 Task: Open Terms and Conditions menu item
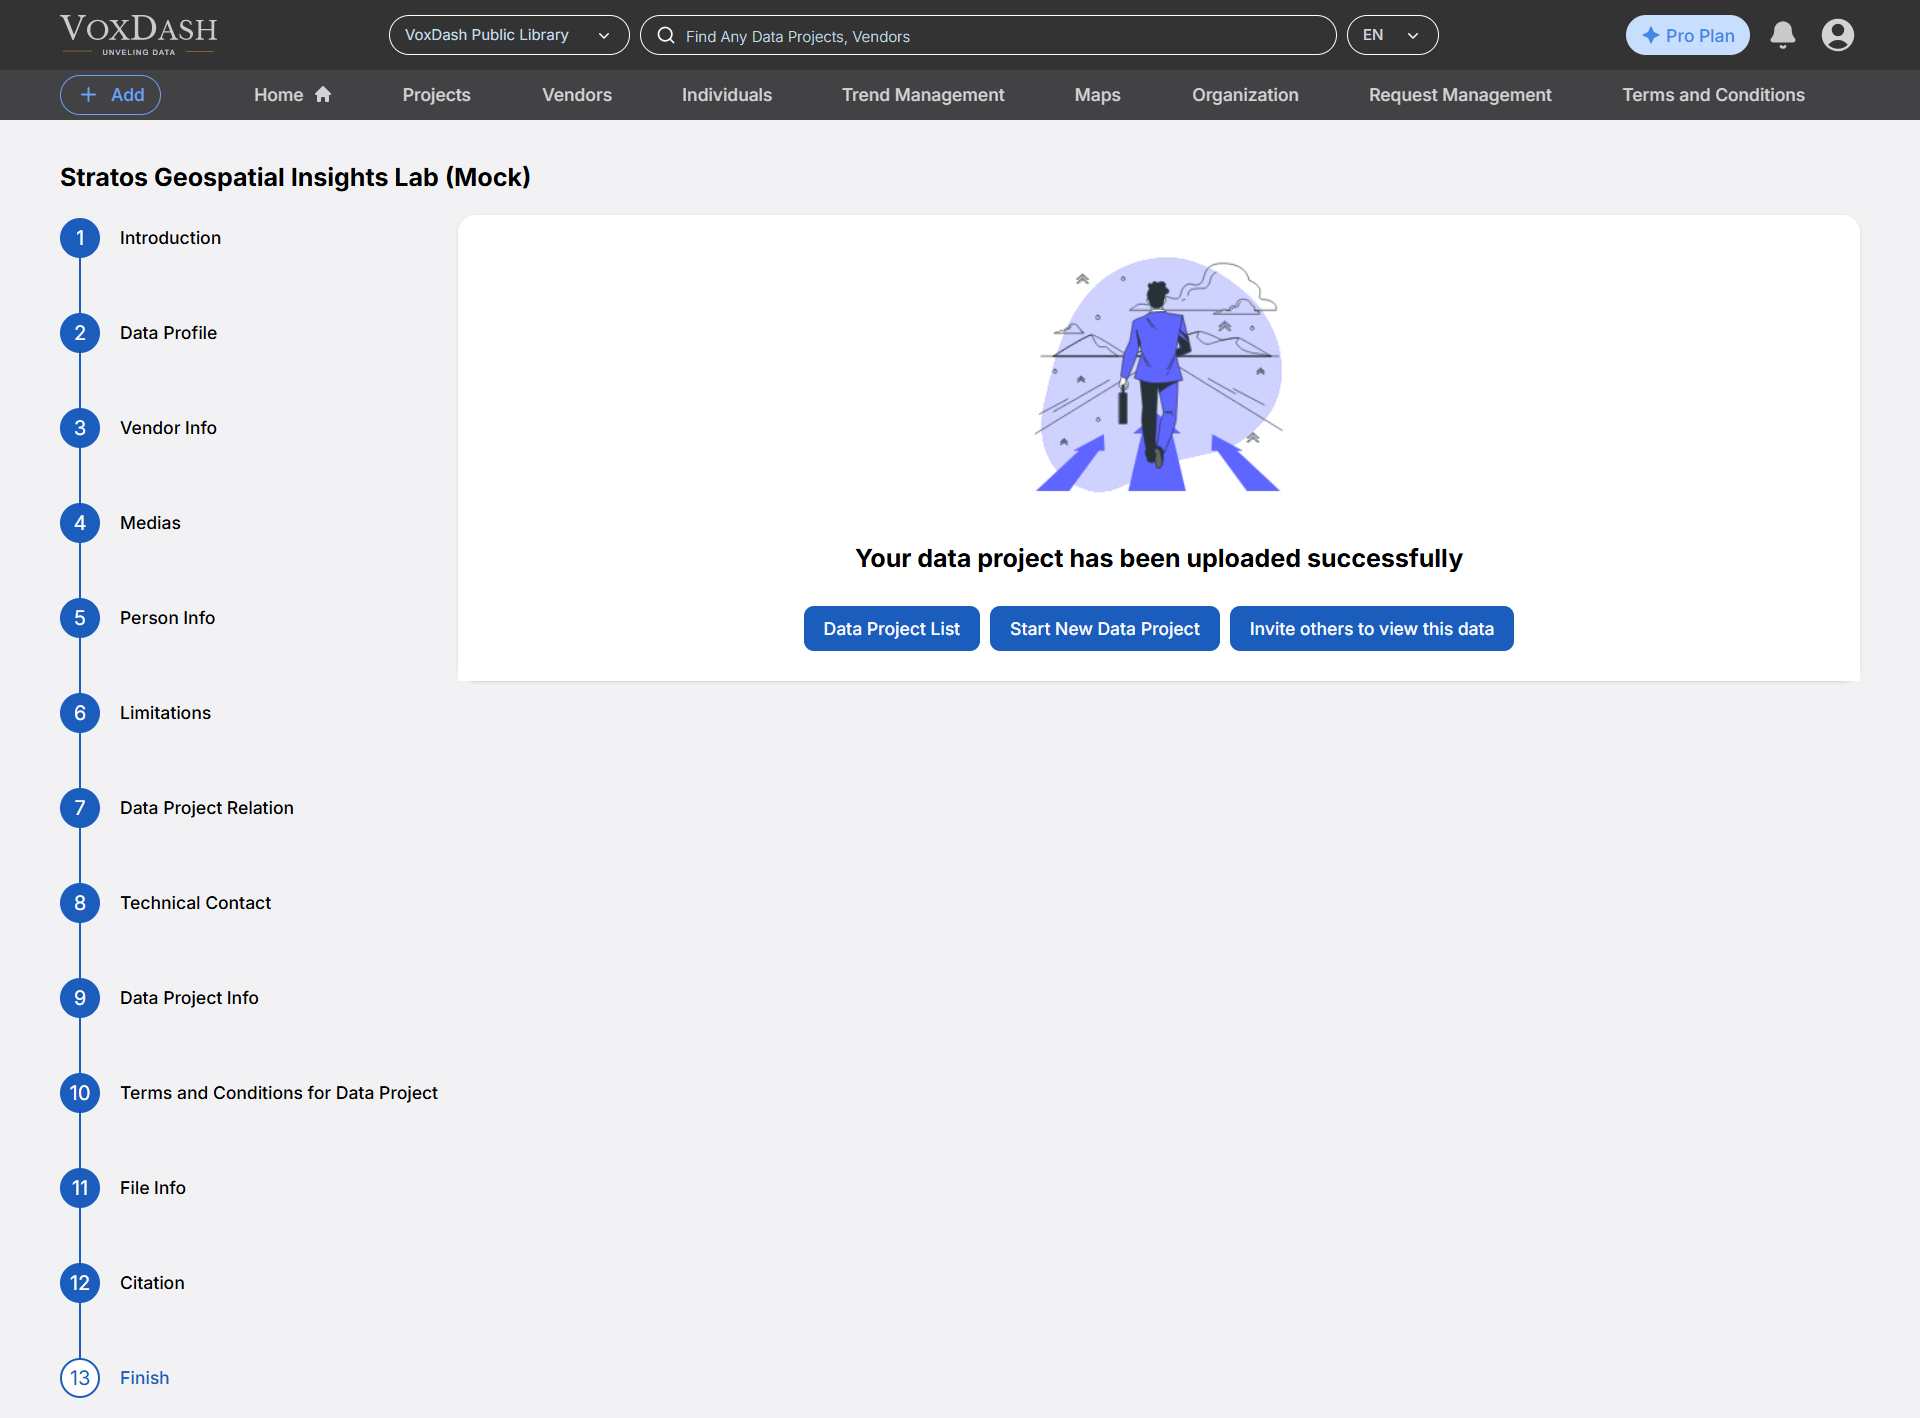pos(1712,95)
